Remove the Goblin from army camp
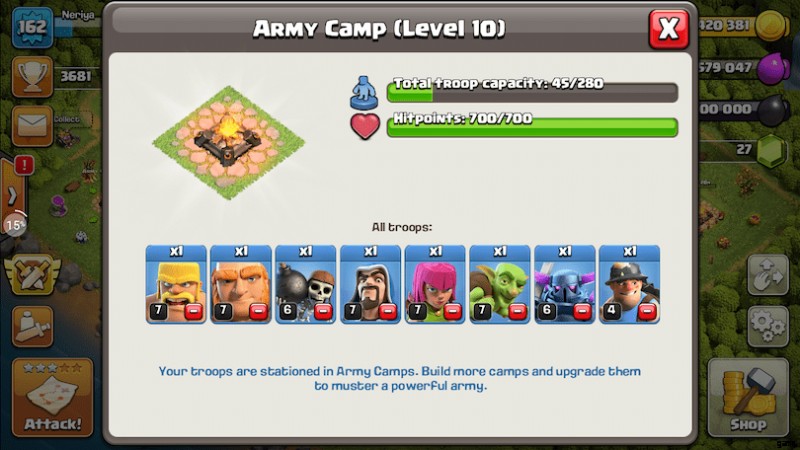 [517, 311]
